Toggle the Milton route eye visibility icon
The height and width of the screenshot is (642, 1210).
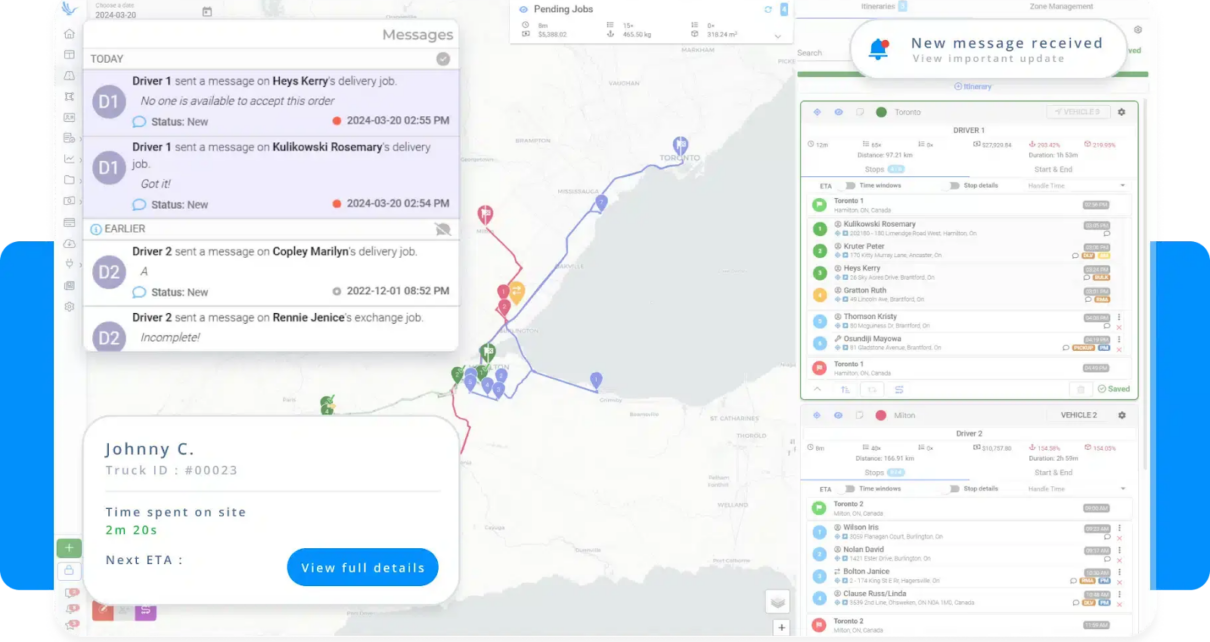pos(838,415)
